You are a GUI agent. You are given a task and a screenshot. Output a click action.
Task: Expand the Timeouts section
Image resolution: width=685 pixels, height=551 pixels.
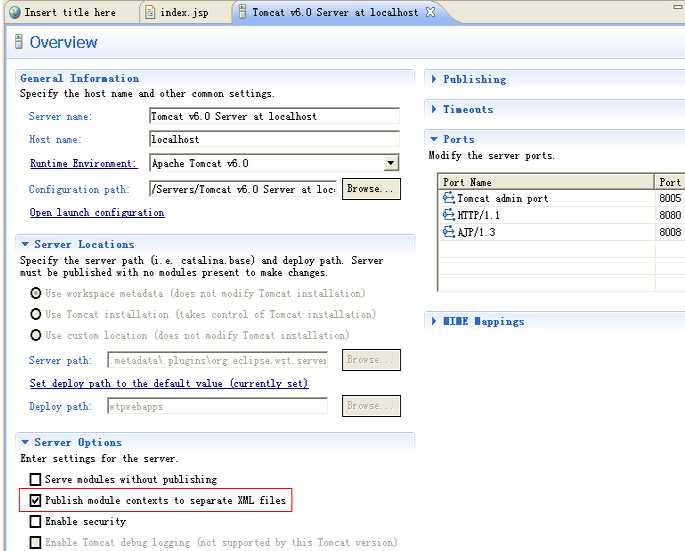434,109
